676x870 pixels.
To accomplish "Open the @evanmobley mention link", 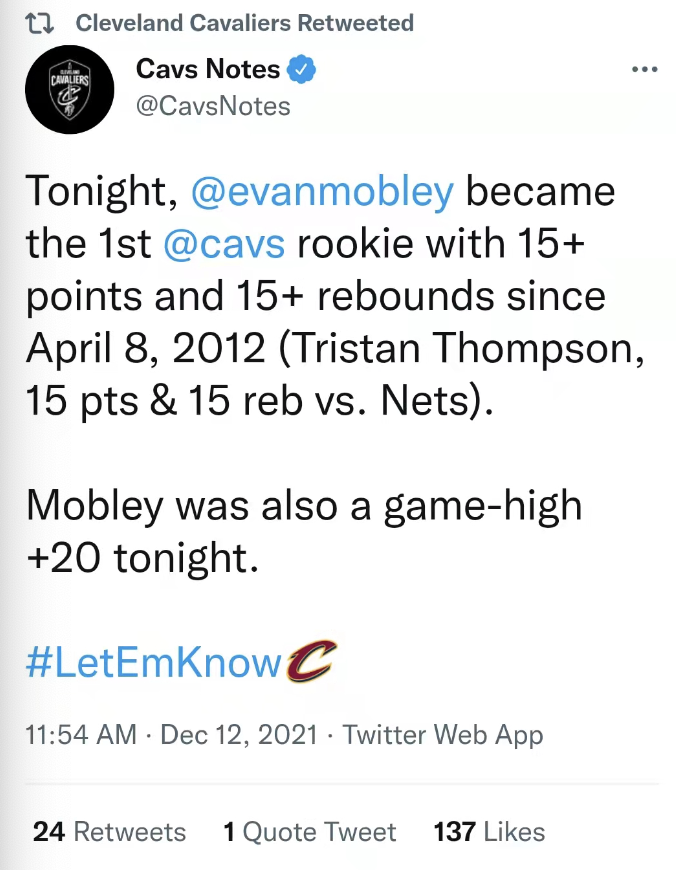I will (x=322, y=191).
